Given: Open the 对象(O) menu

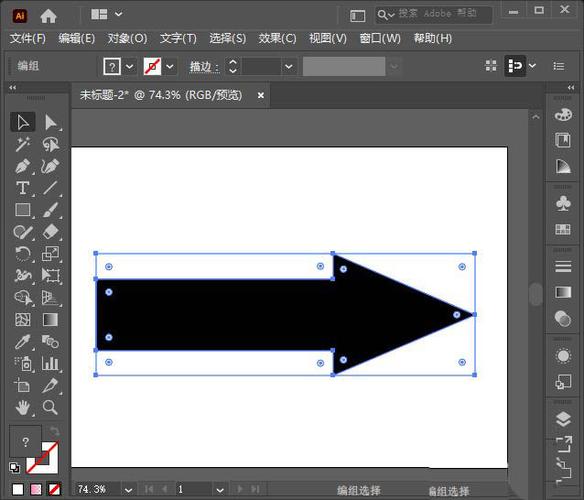Looking at the screenshot, I should pyautogui.click(x=127, y=38).
